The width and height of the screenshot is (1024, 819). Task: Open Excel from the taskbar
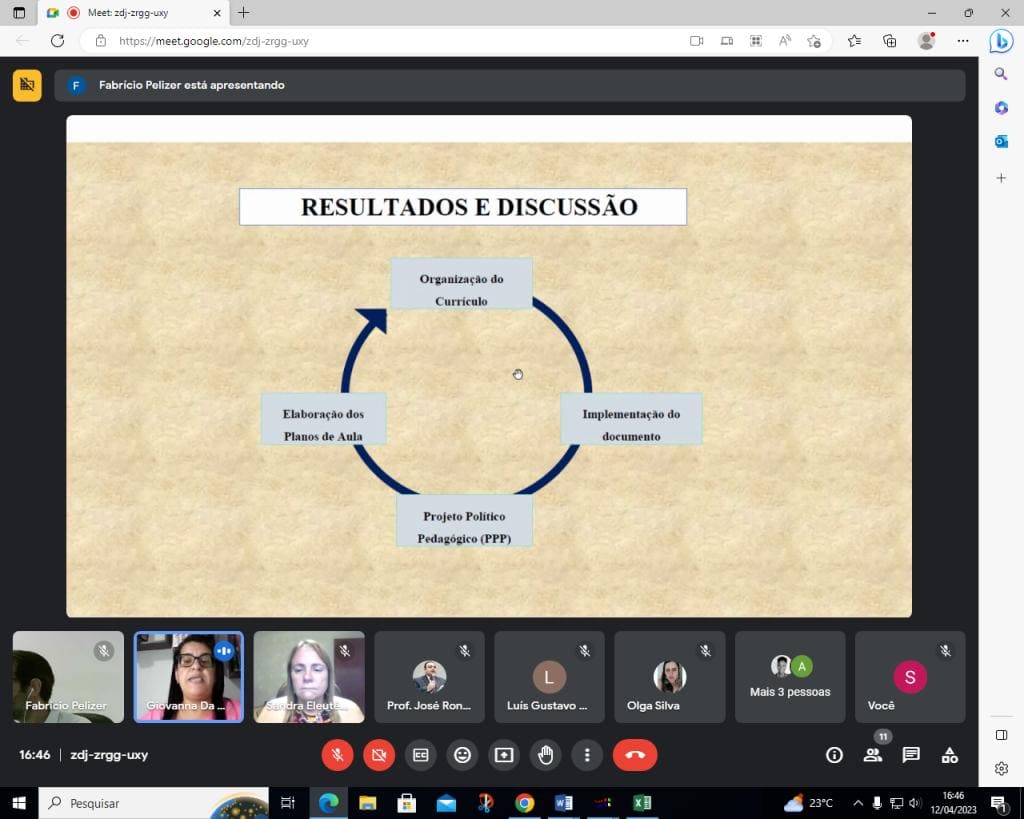(x=642, y=803)
